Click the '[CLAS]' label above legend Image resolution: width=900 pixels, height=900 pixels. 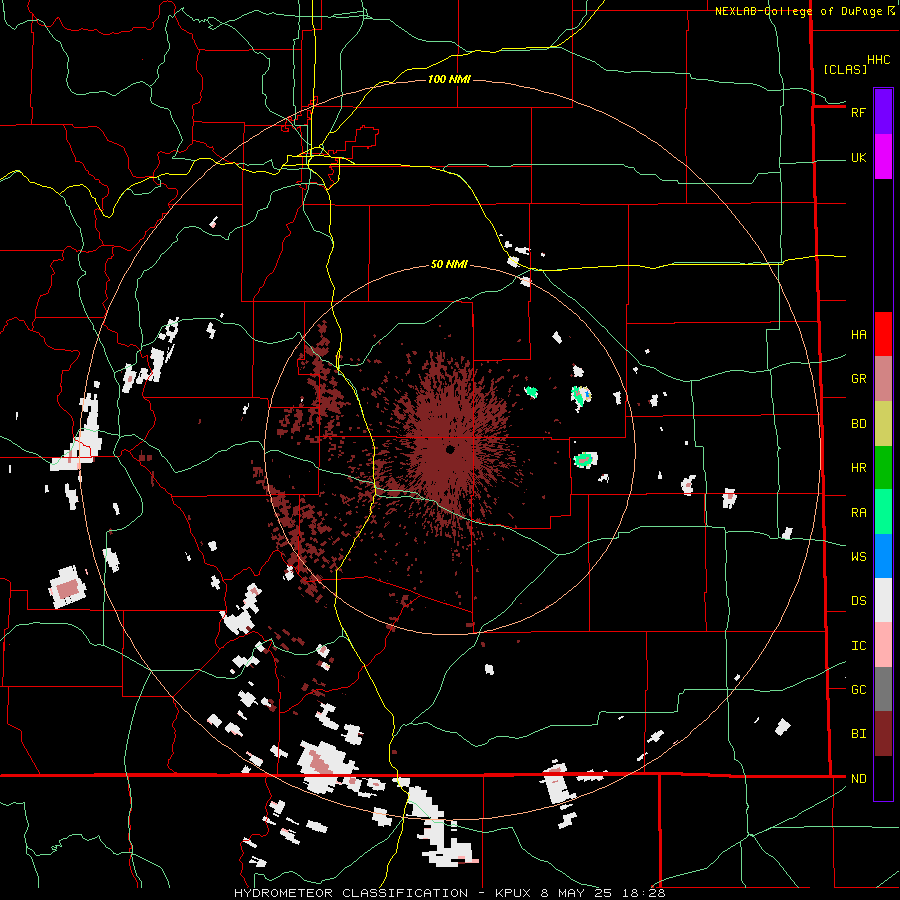point(844,69)
